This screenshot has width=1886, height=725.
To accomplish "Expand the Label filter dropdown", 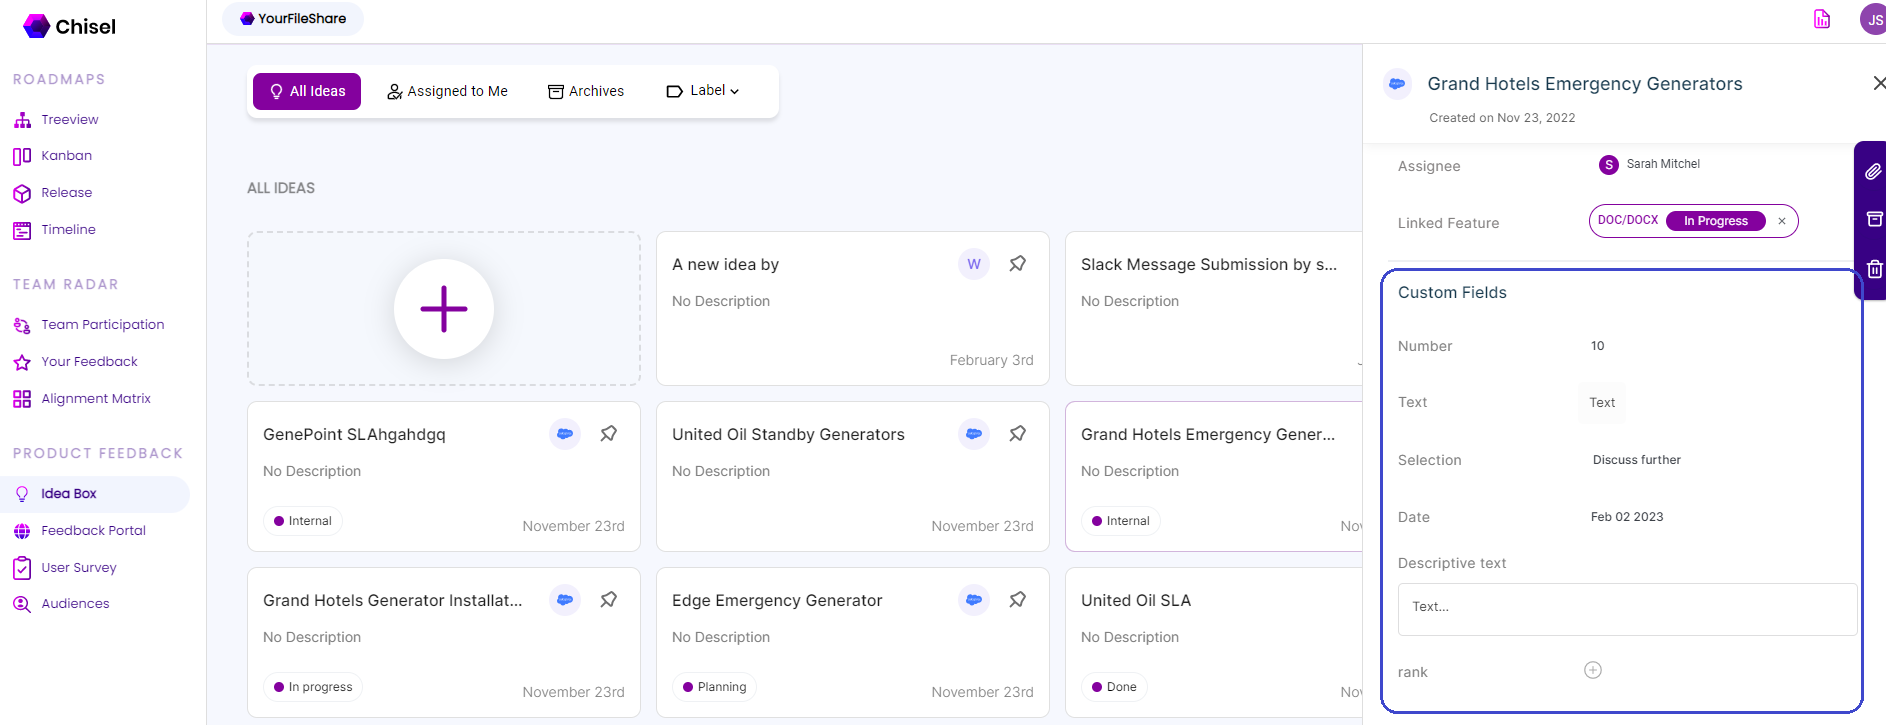I will click(703, 91).
